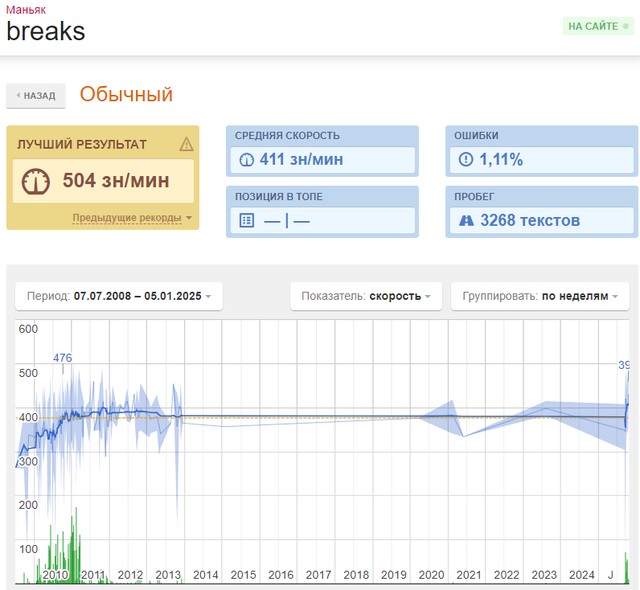Open the НА САЙТЕ status menu

pyautogui.click(x=598, y=27)
